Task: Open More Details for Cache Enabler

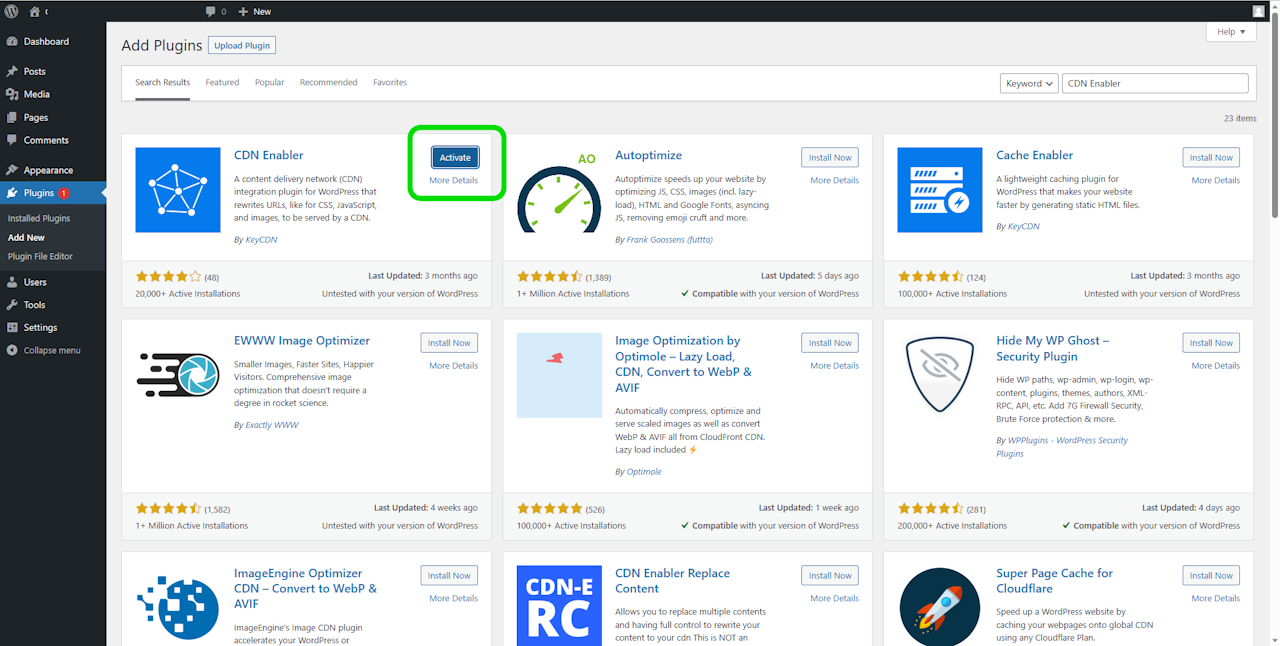Action: pos(1215,181)
